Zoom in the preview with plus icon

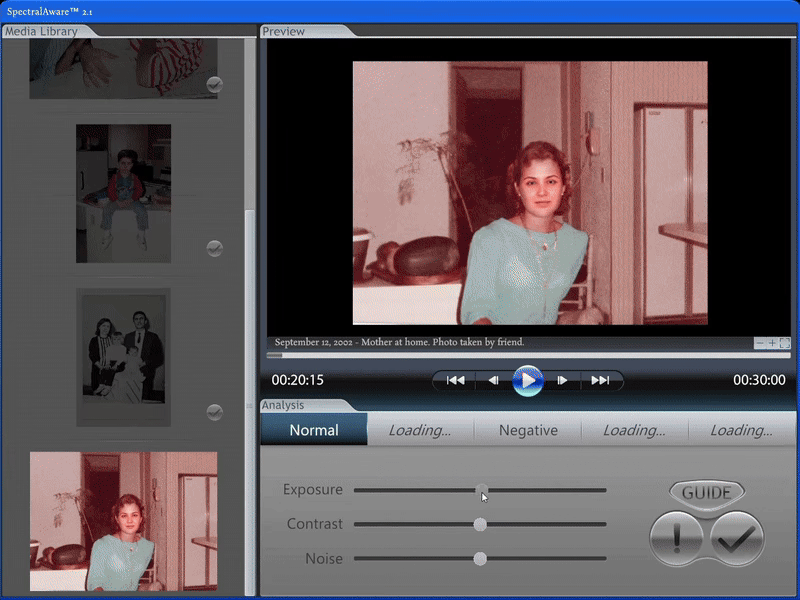pos(772,343)
